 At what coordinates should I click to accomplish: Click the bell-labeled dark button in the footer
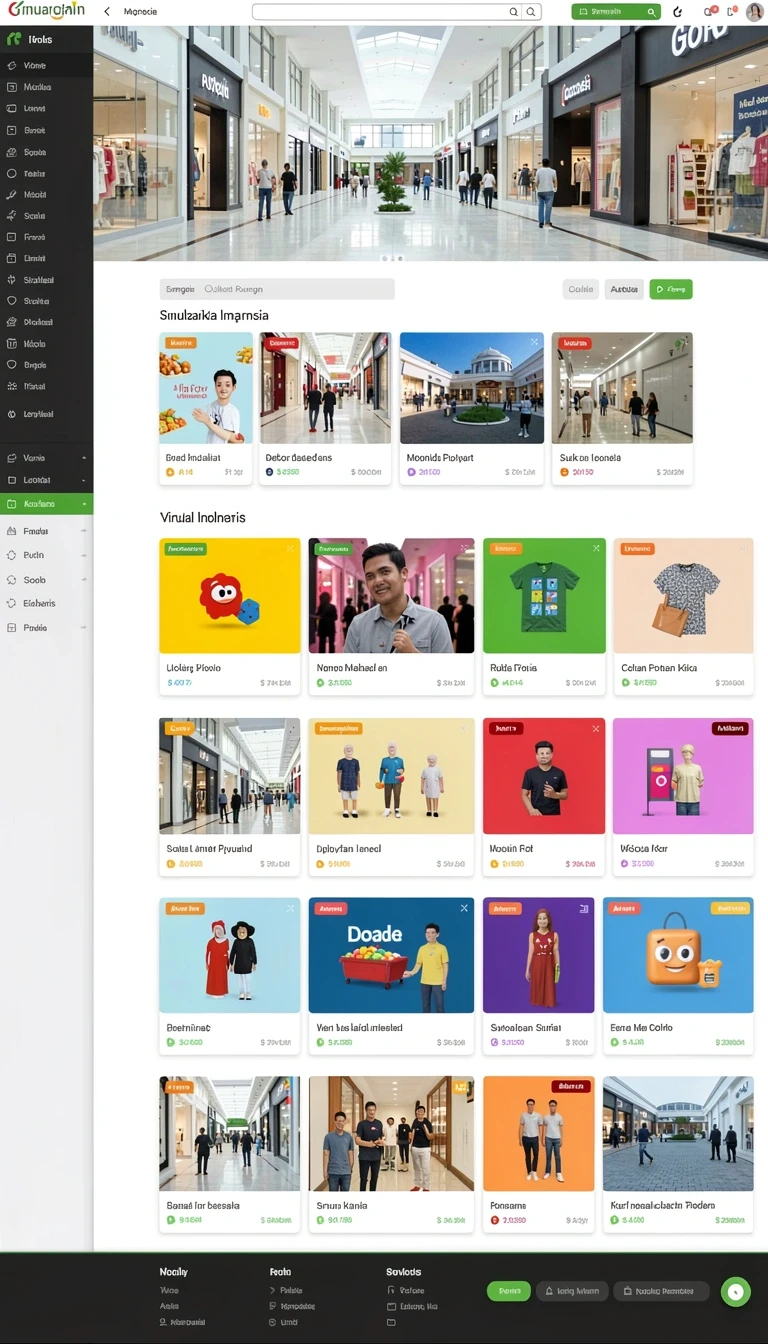(x=572, y=1291)
